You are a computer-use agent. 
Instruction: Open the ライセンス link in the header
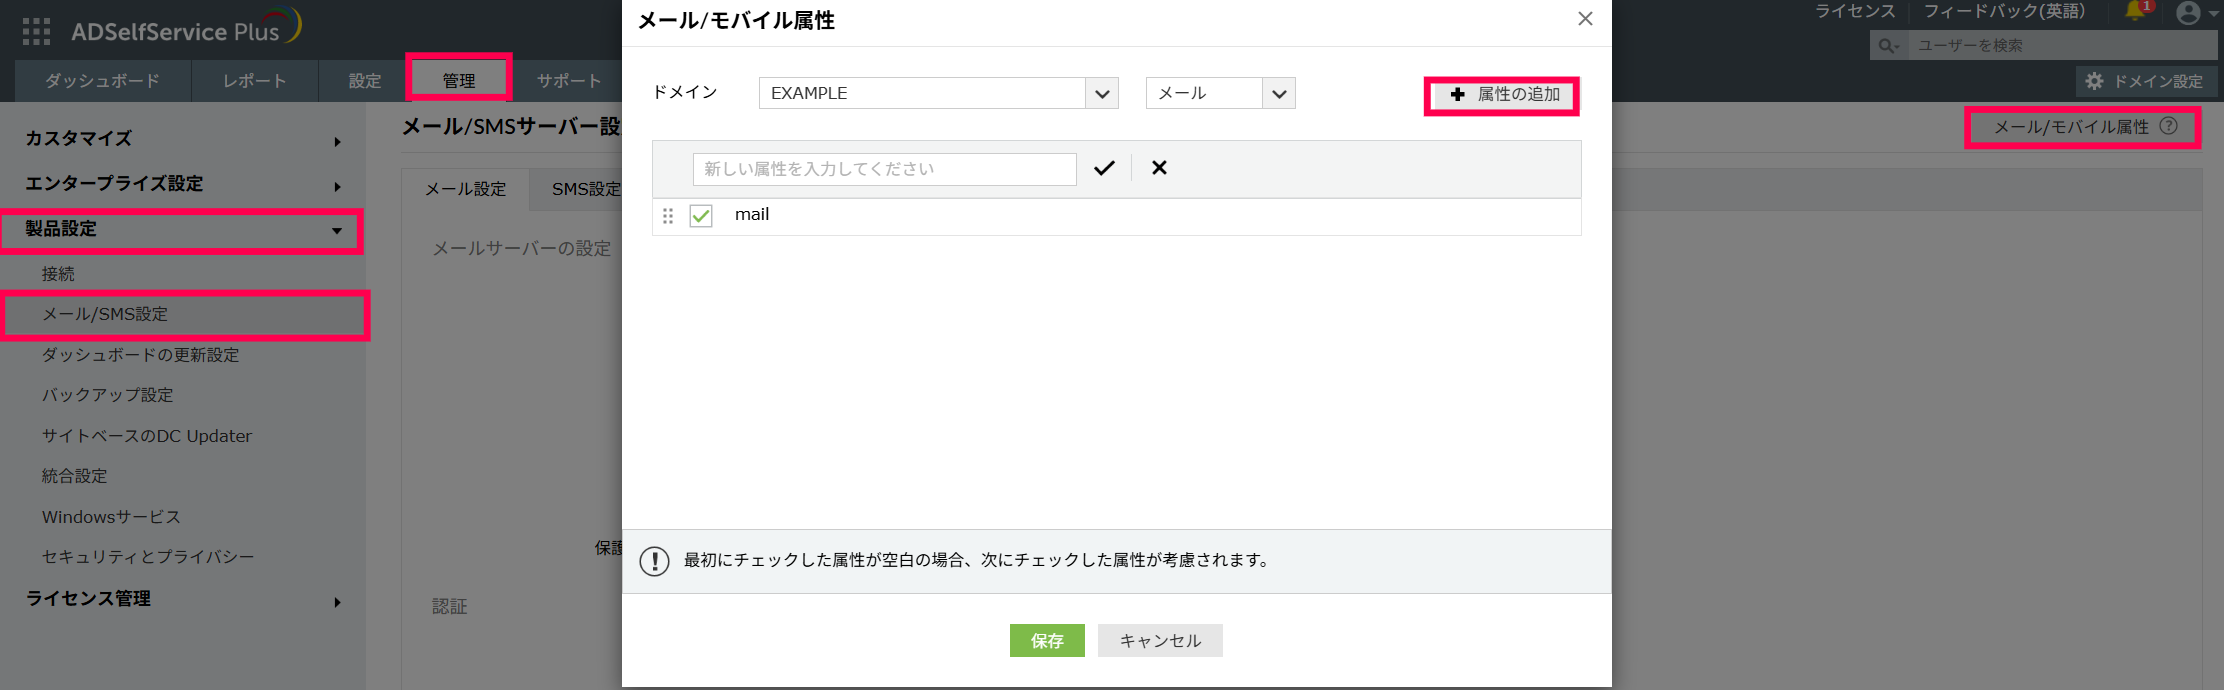pos(1855,11)
